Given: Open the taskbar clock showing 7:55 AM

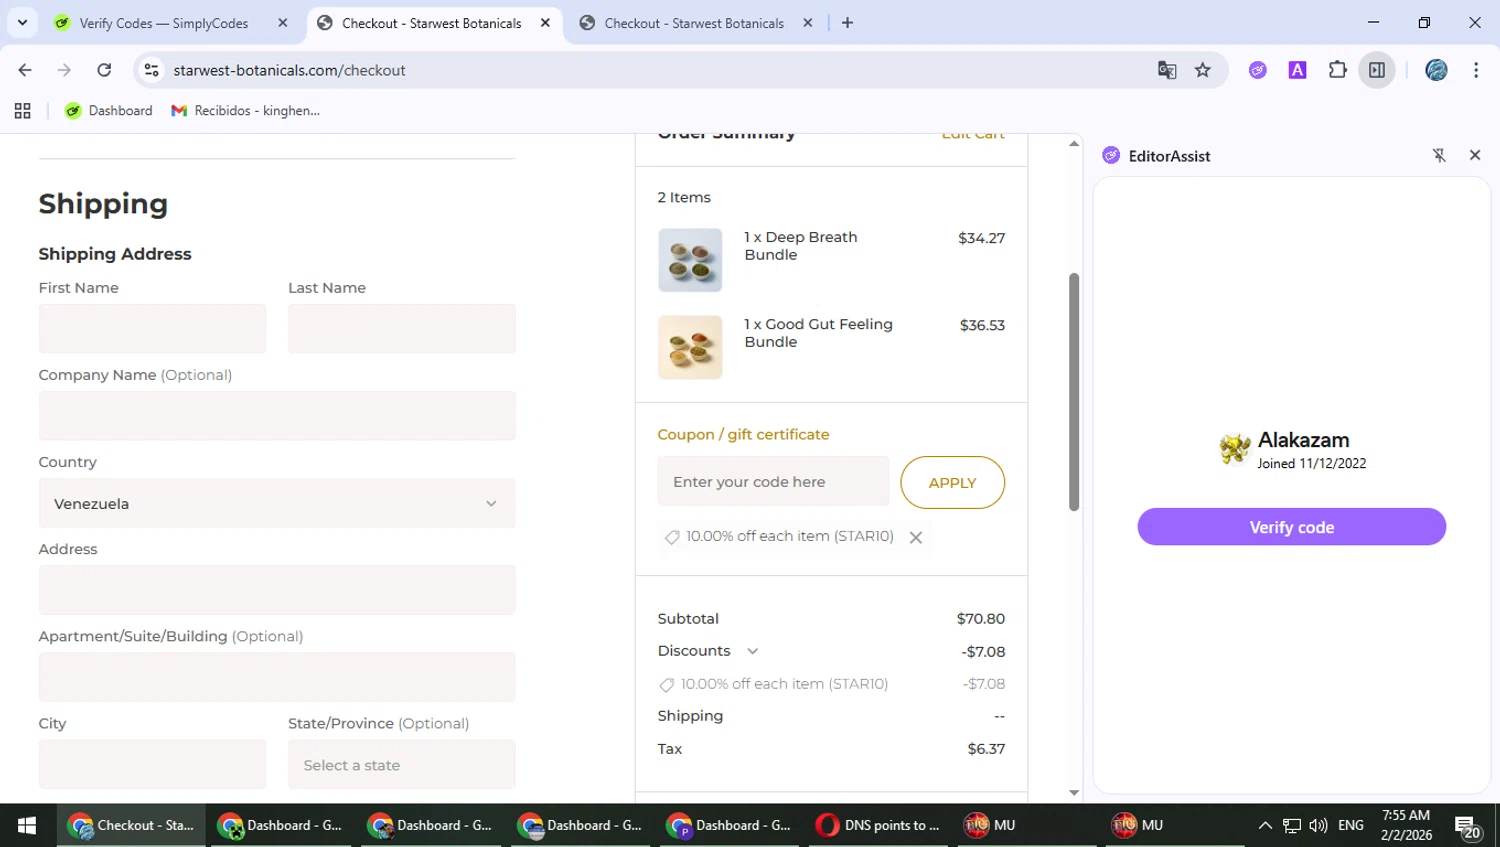Looking at the screenshot, I should [x=1406, y=825].
